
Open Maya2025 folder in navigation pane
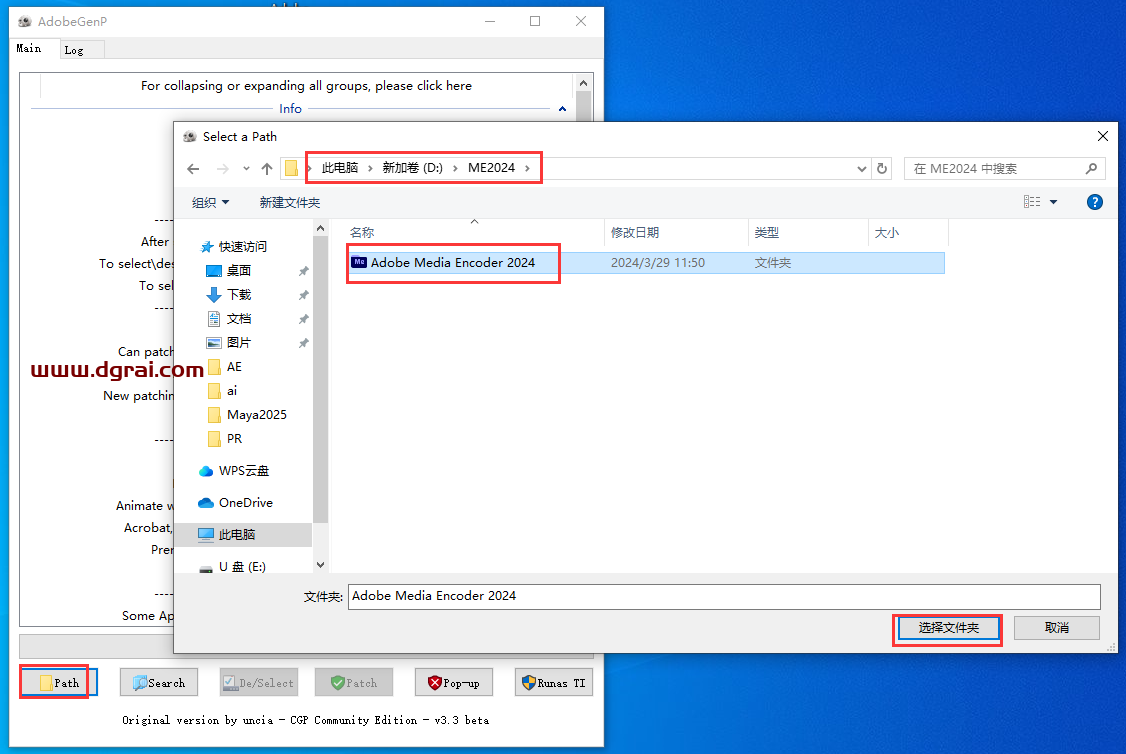tap(256, 415)
